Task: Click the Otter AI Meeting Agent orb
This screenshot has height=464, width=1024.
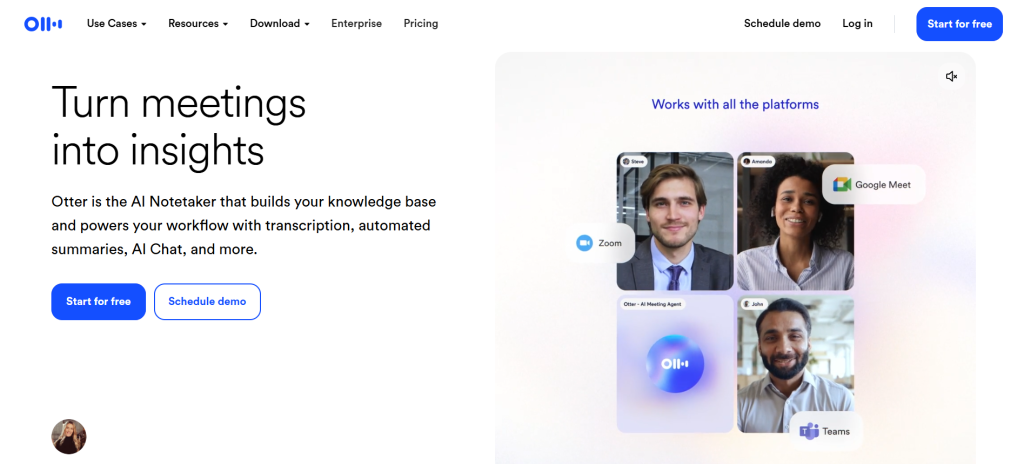Action: (675, 364)
